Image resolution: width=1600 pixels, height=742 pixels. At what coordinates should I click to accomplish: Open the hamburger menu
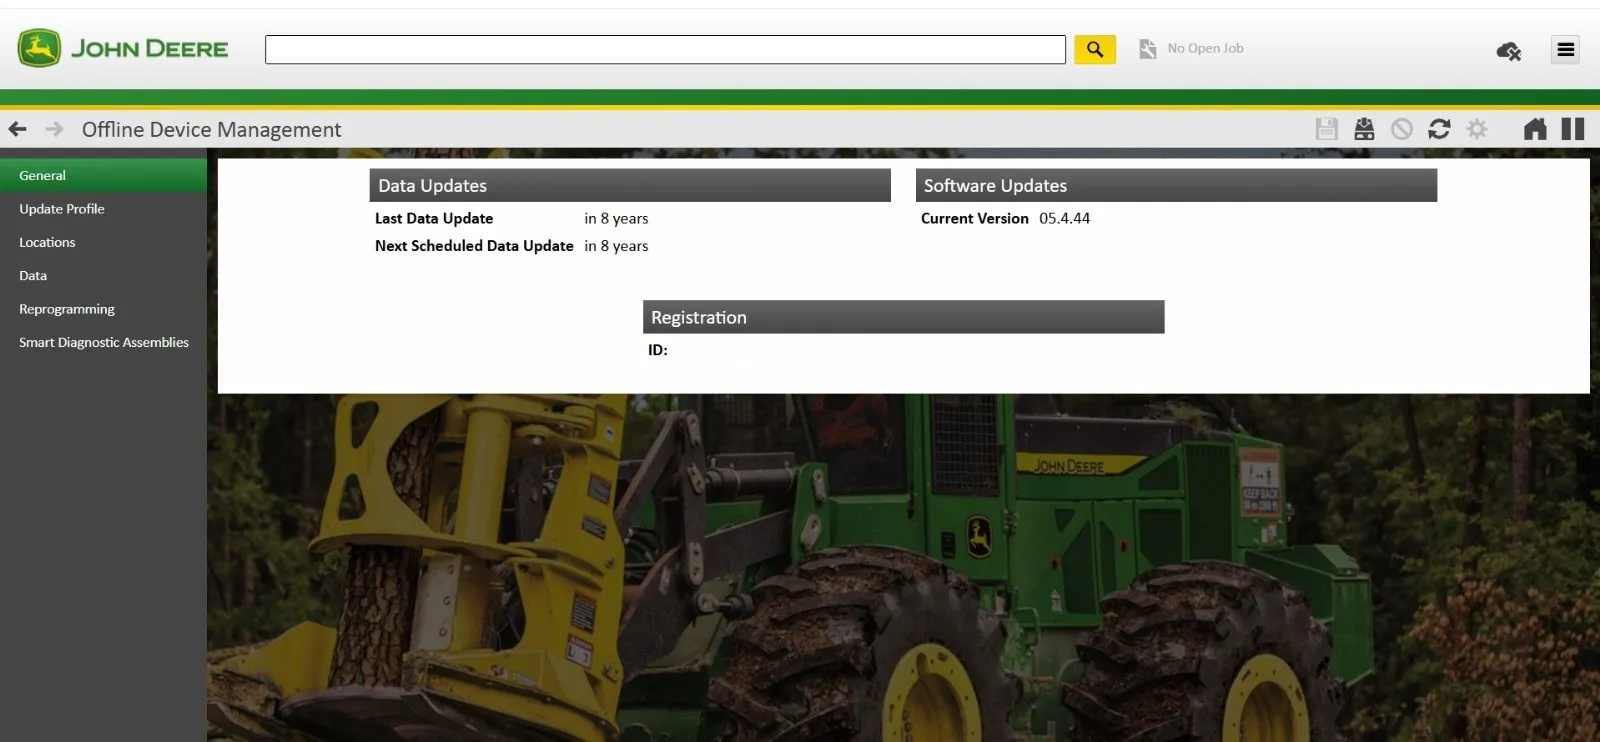(1565, 49)
